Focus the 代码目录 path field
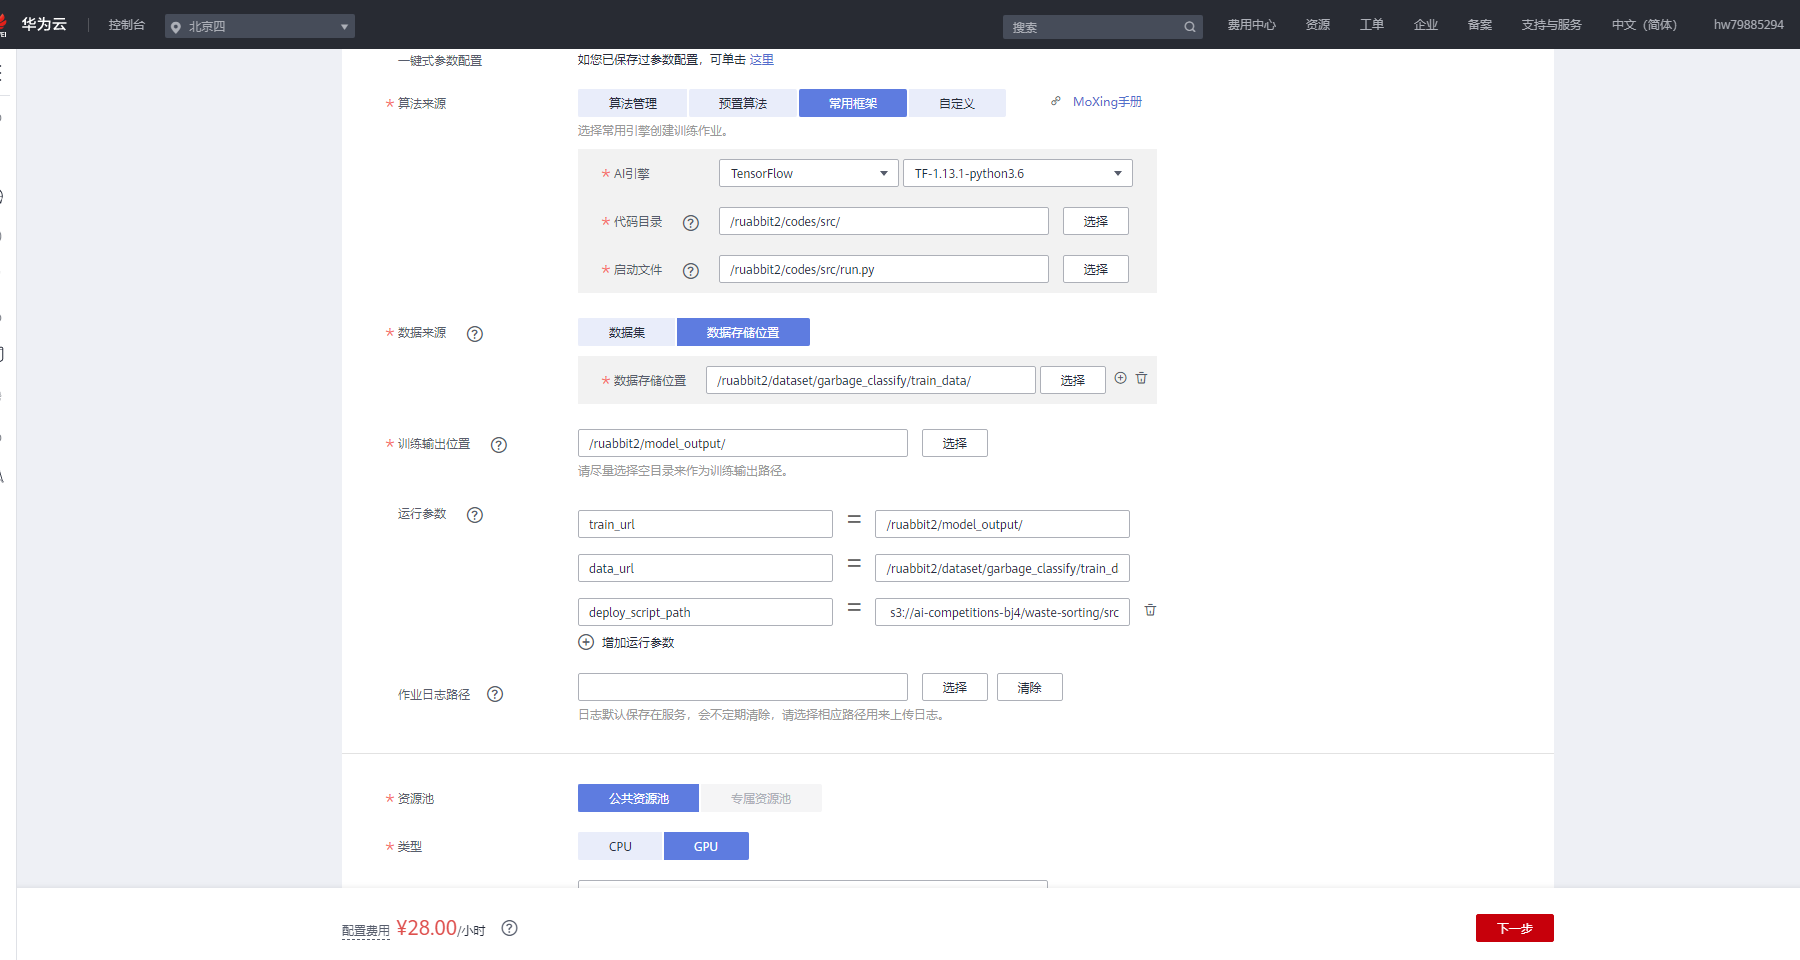 coord(884,221)
